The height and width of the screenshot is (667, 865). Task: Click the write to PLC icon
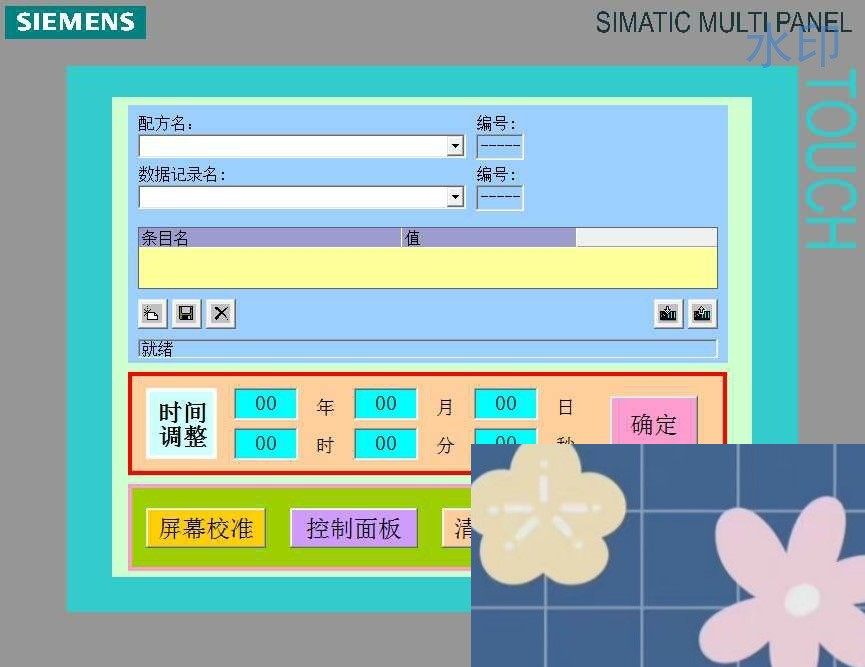coord(668,314)
